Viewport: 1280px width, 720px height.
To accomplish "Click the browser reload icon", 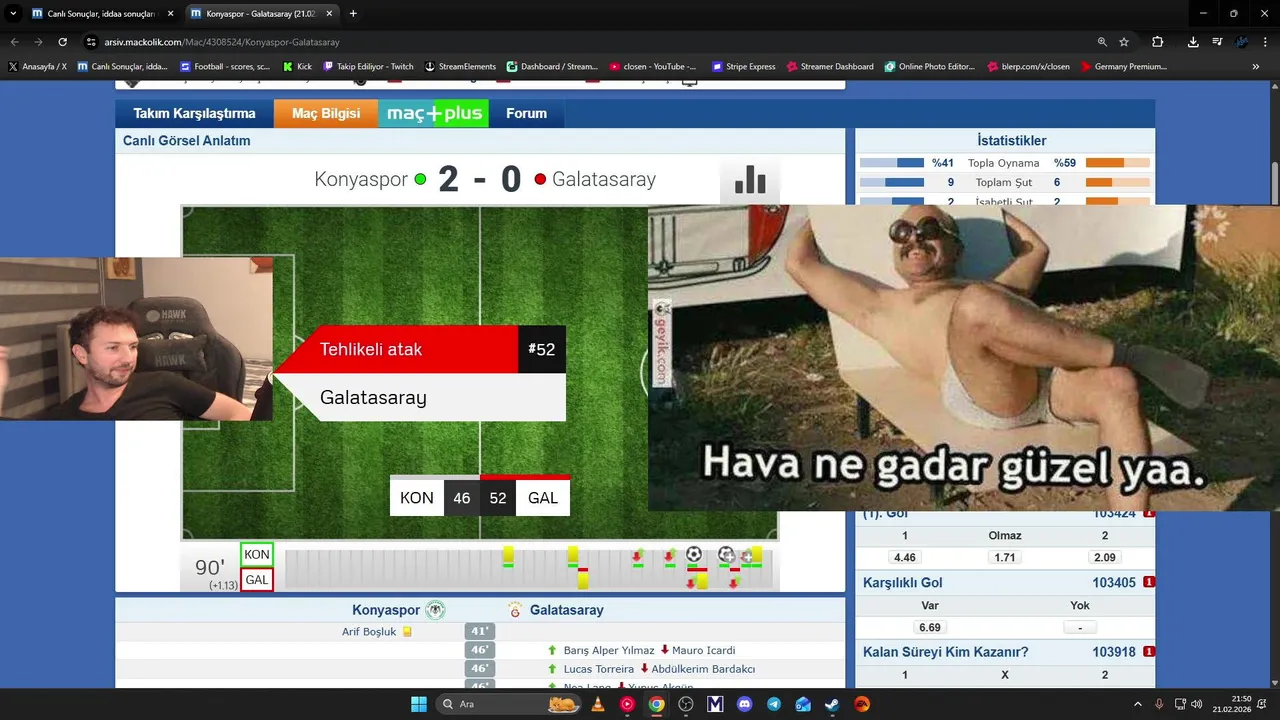I will 62,42.
